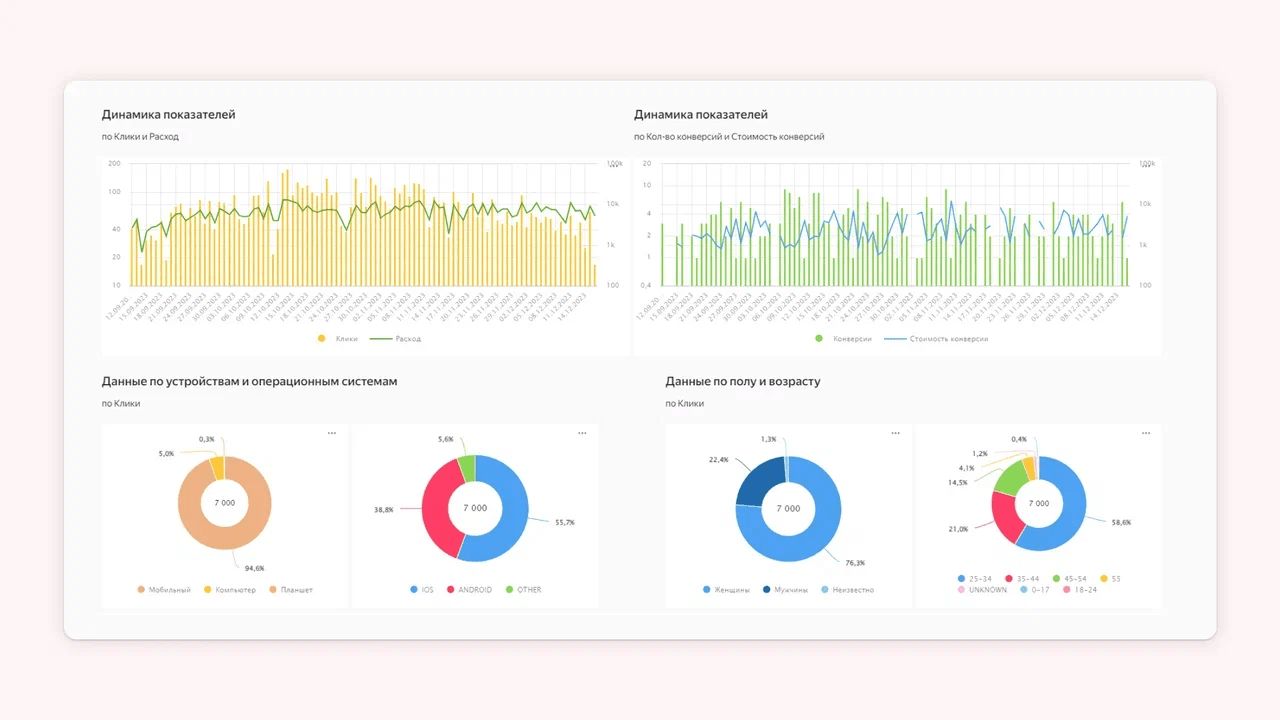Toggle the OTHER legend entry
This screenshot has height=720, width=1280.
pyautogui.click(x=523, y=590)
